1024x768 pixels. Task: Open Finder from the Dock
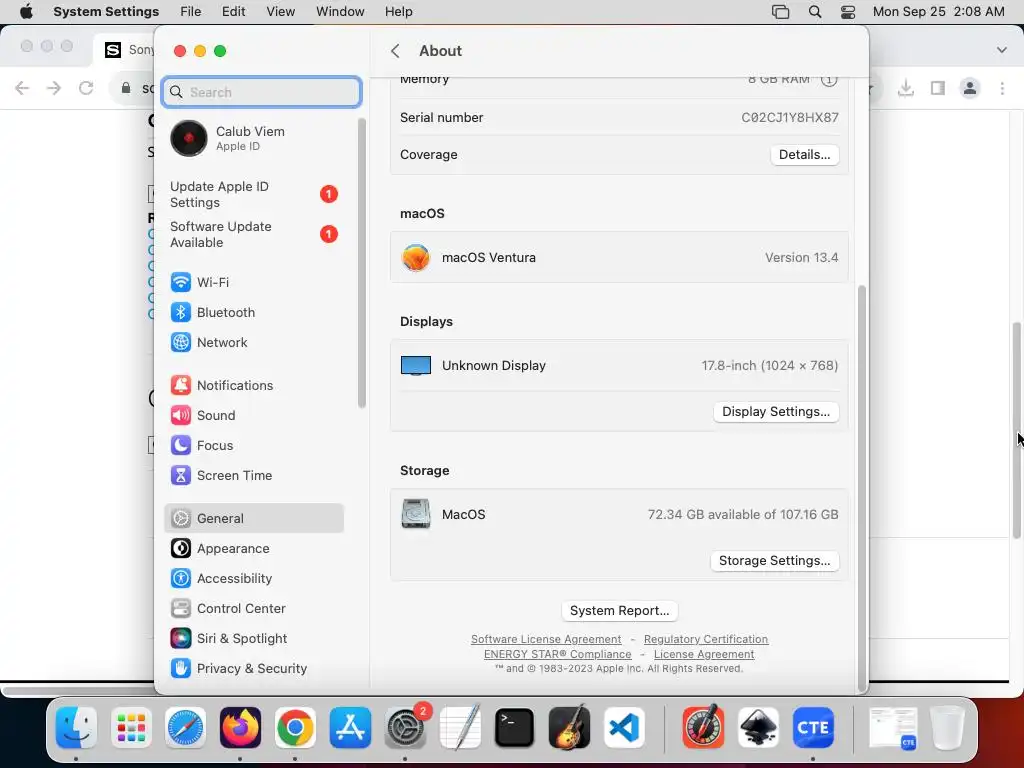[x=76, y=728]
